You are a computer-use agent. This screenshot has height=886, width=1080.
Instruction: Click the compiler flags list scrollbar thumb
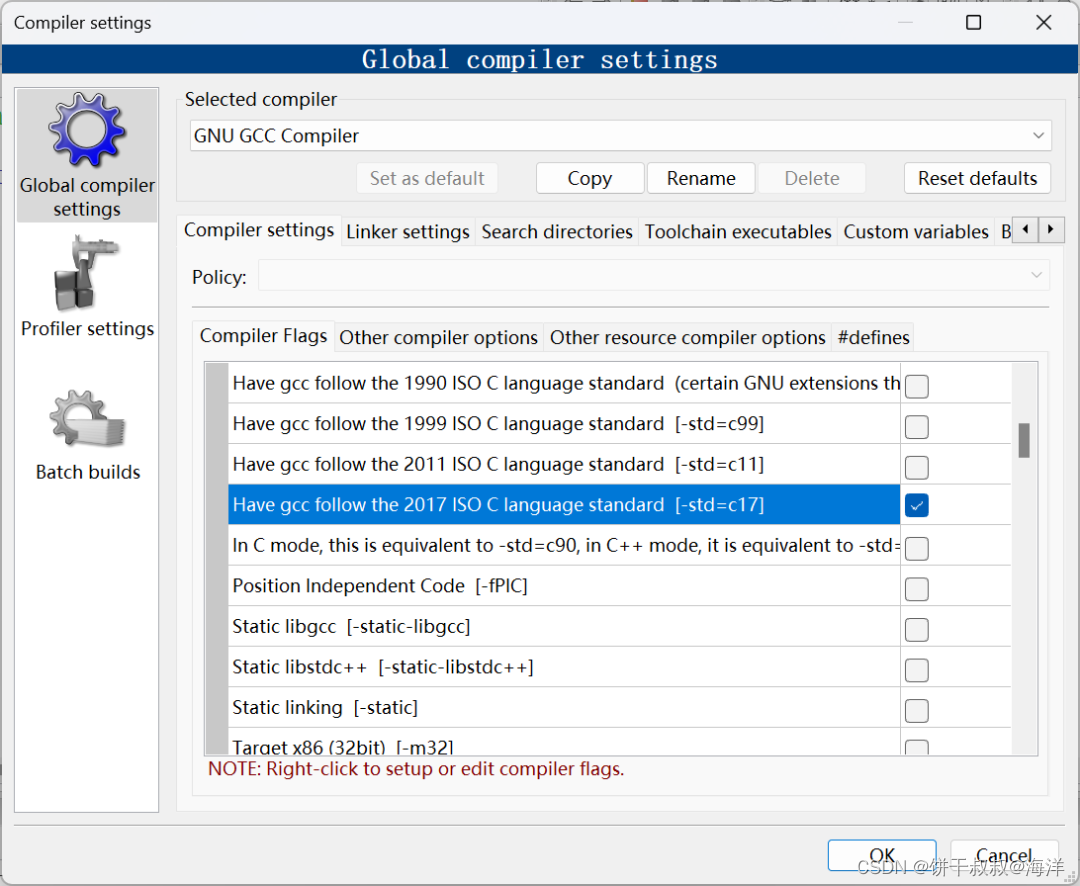tap(1024, 440)
